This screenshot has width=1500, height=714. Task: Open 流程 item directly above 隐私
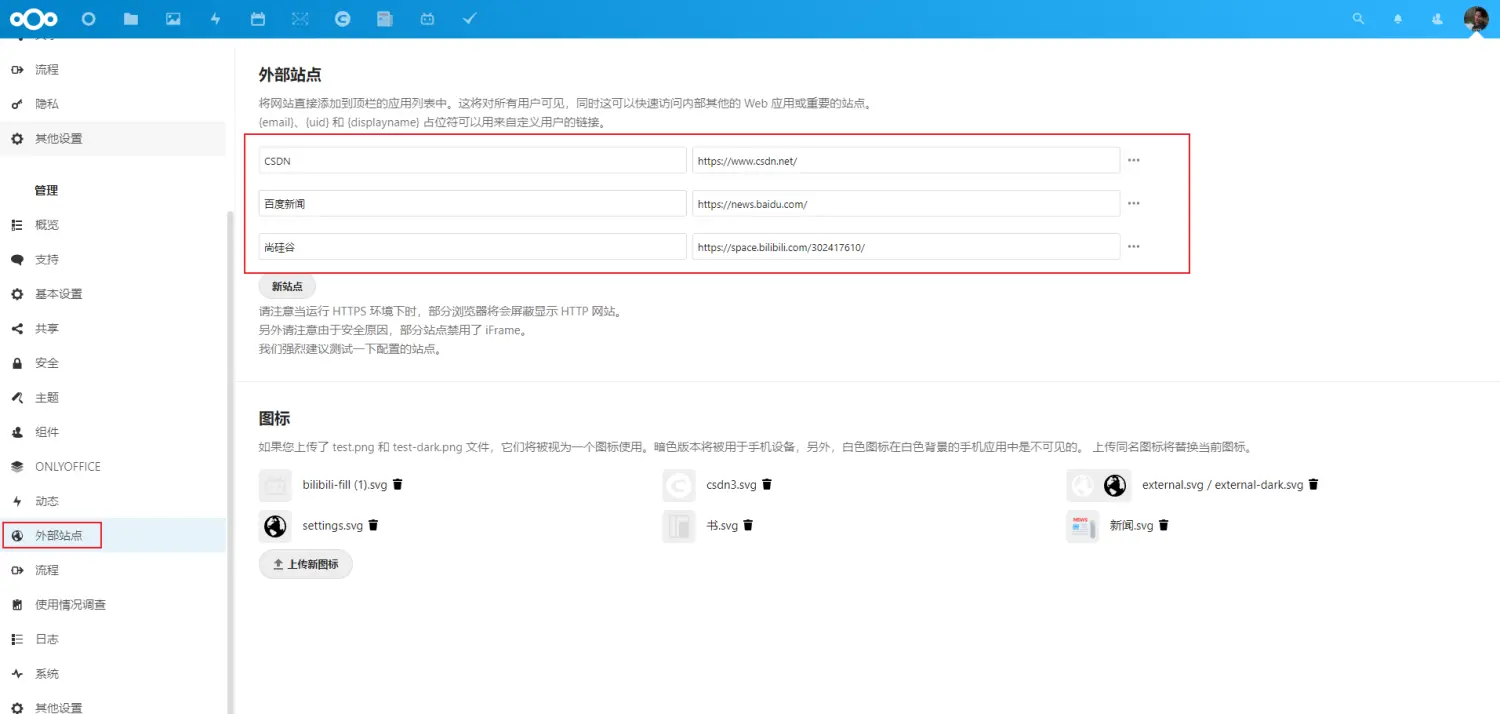pos(113,69)
